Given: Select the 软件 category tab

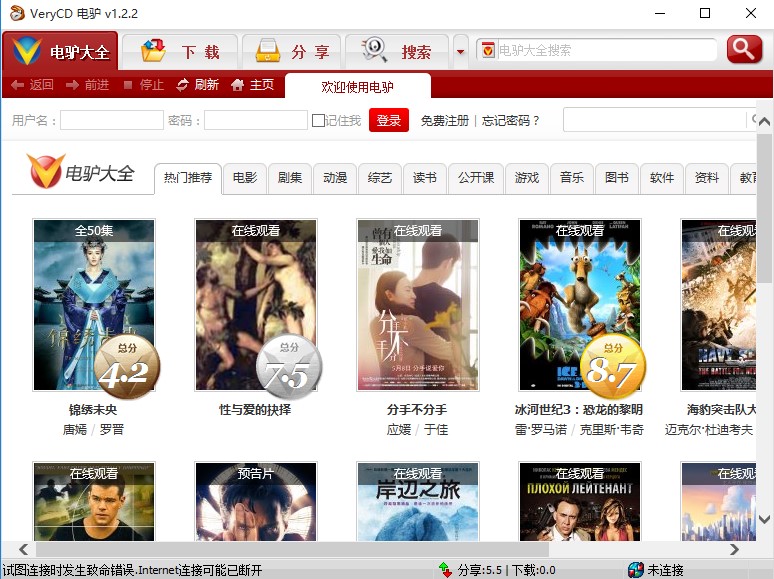Looking at the screenshot, I should [662, 178].
